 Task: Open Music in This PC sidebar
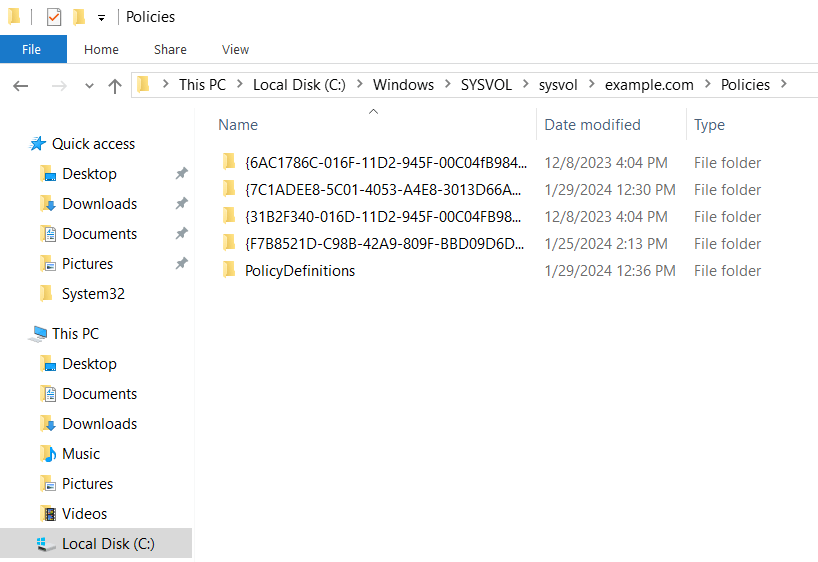(81, 454)
